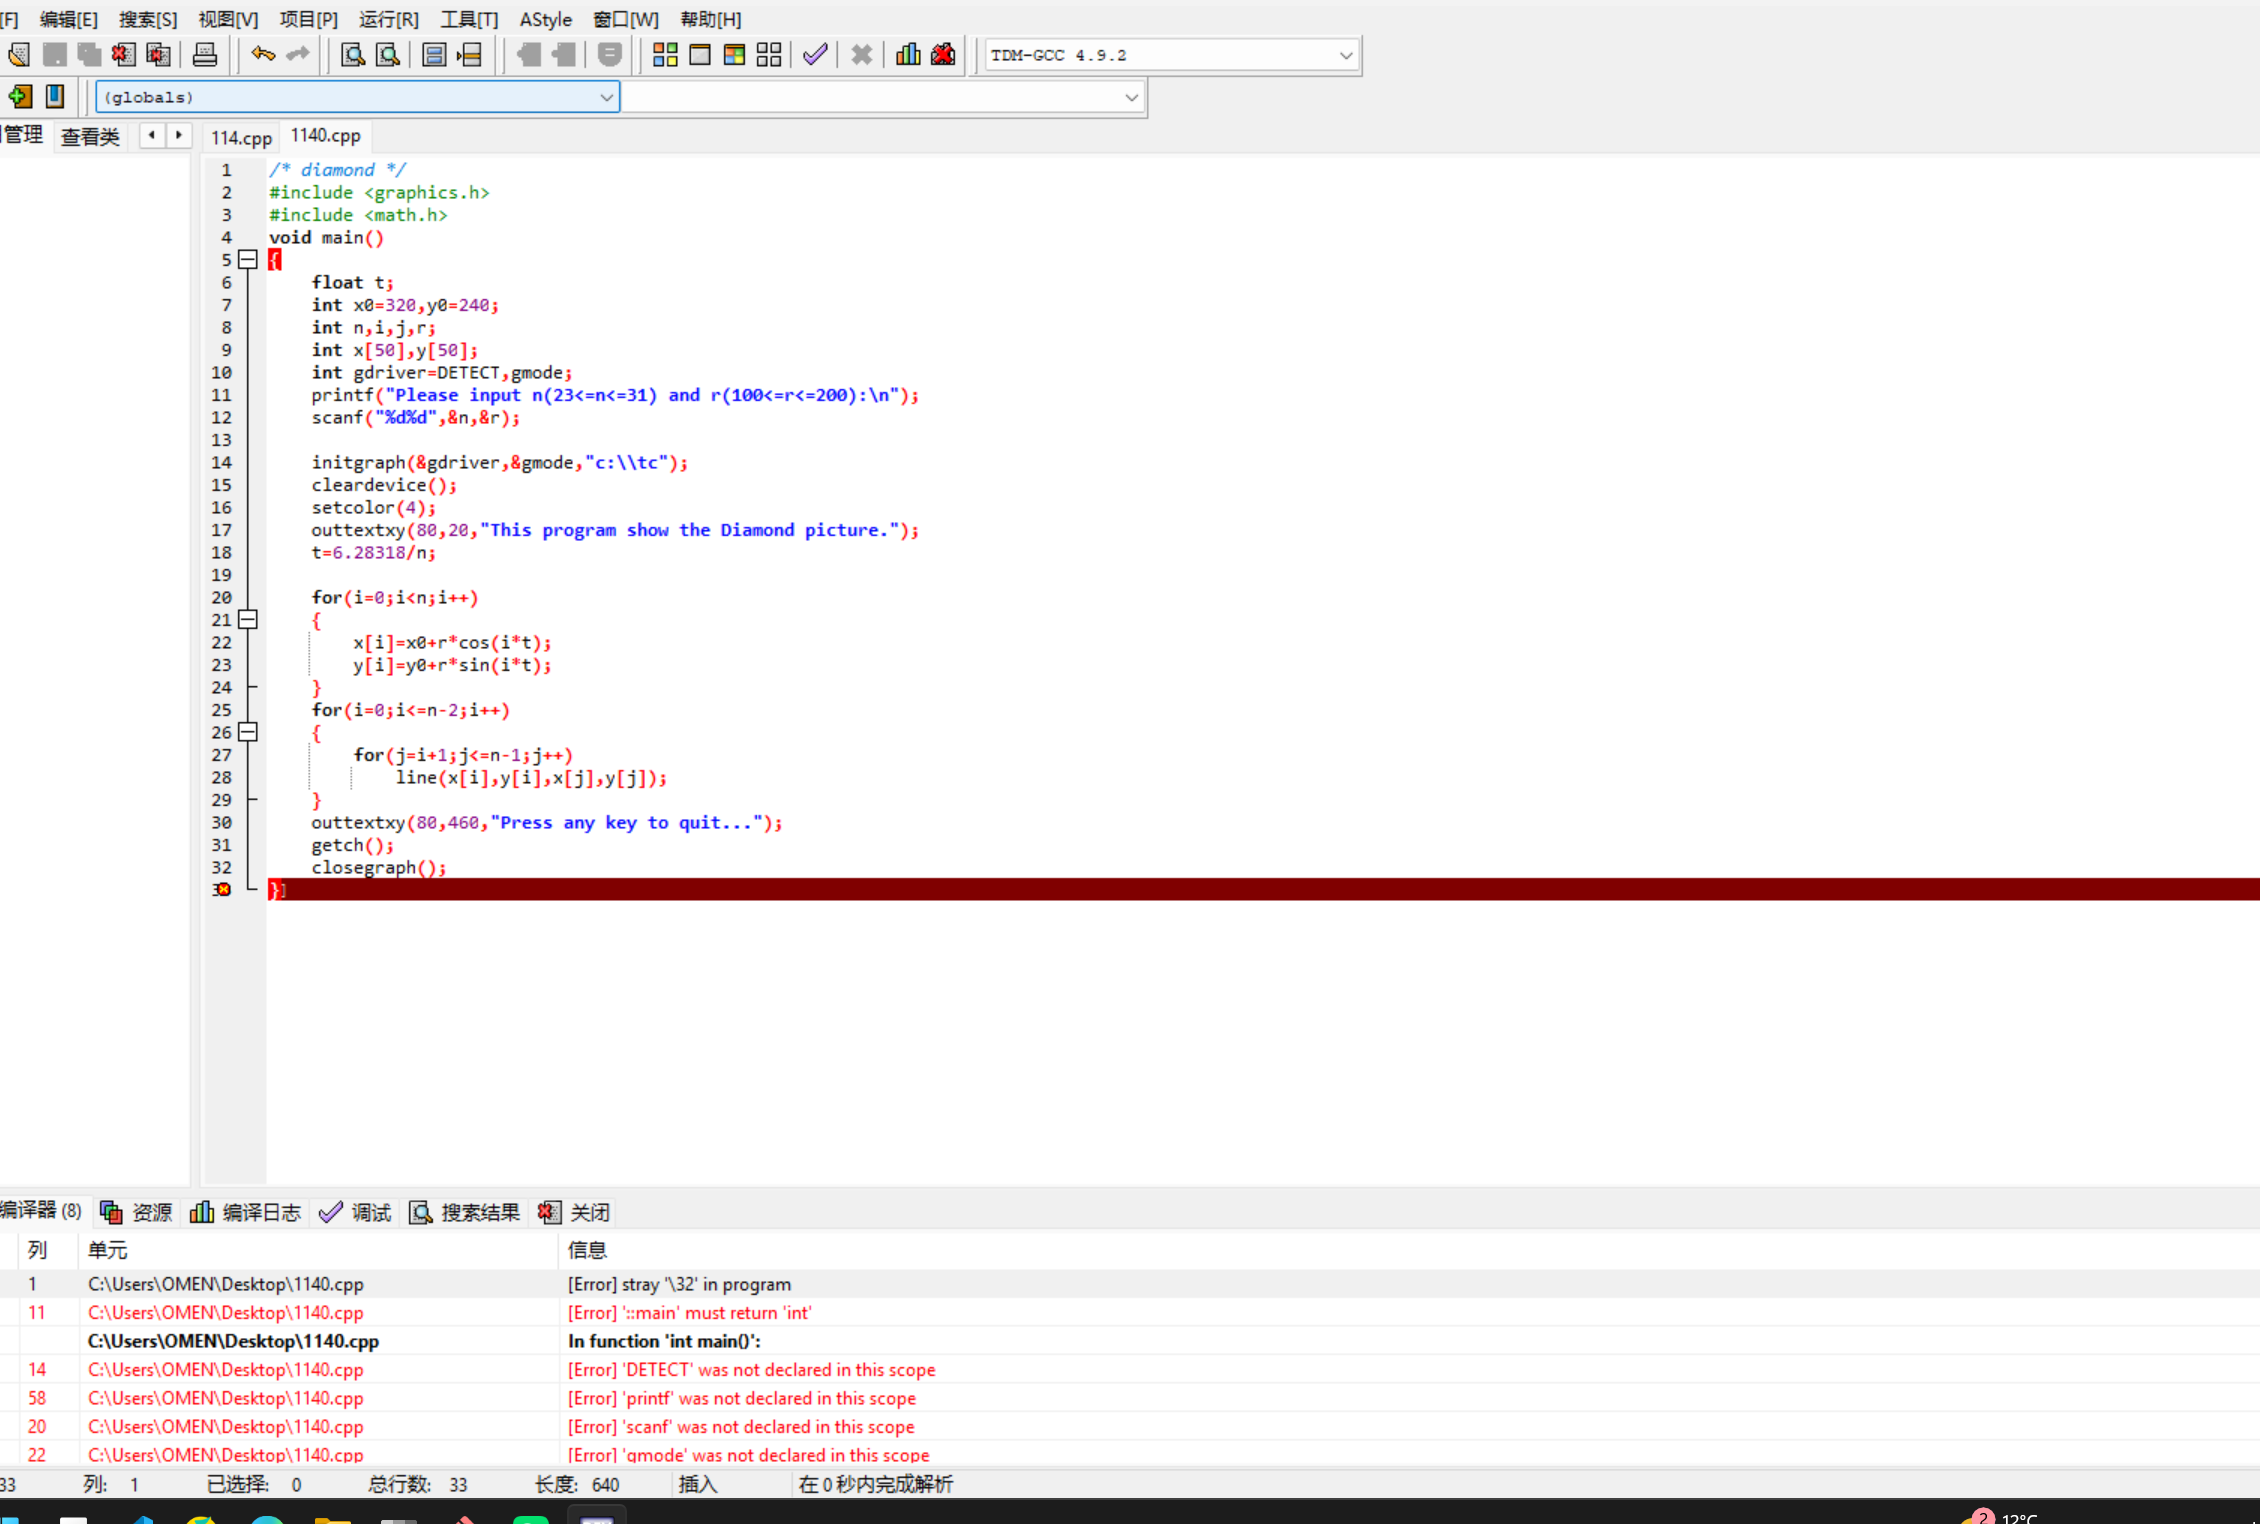This screenshot has height=1524, width=2260.
Task: Click the Find magnifier icon
Action: coord(352,55)
